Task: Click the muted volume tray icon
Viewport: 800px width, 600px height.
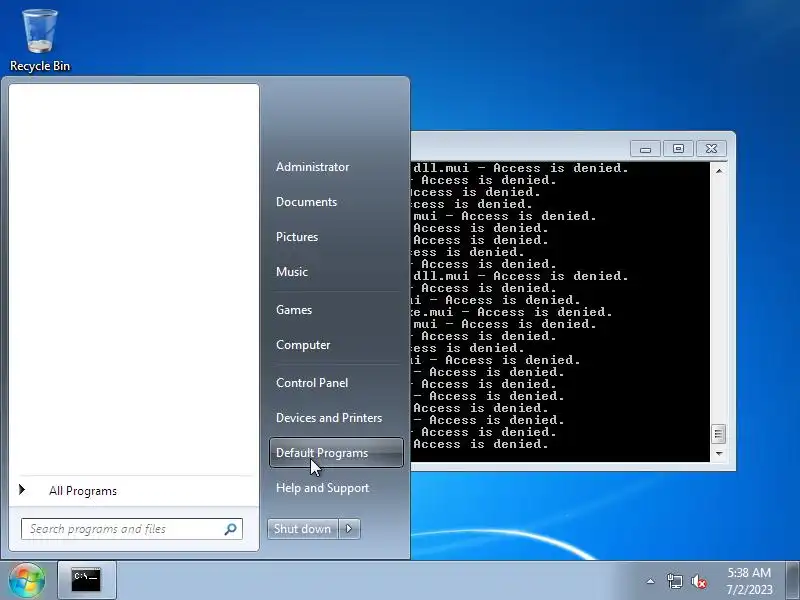Action: tap(699, 581)
